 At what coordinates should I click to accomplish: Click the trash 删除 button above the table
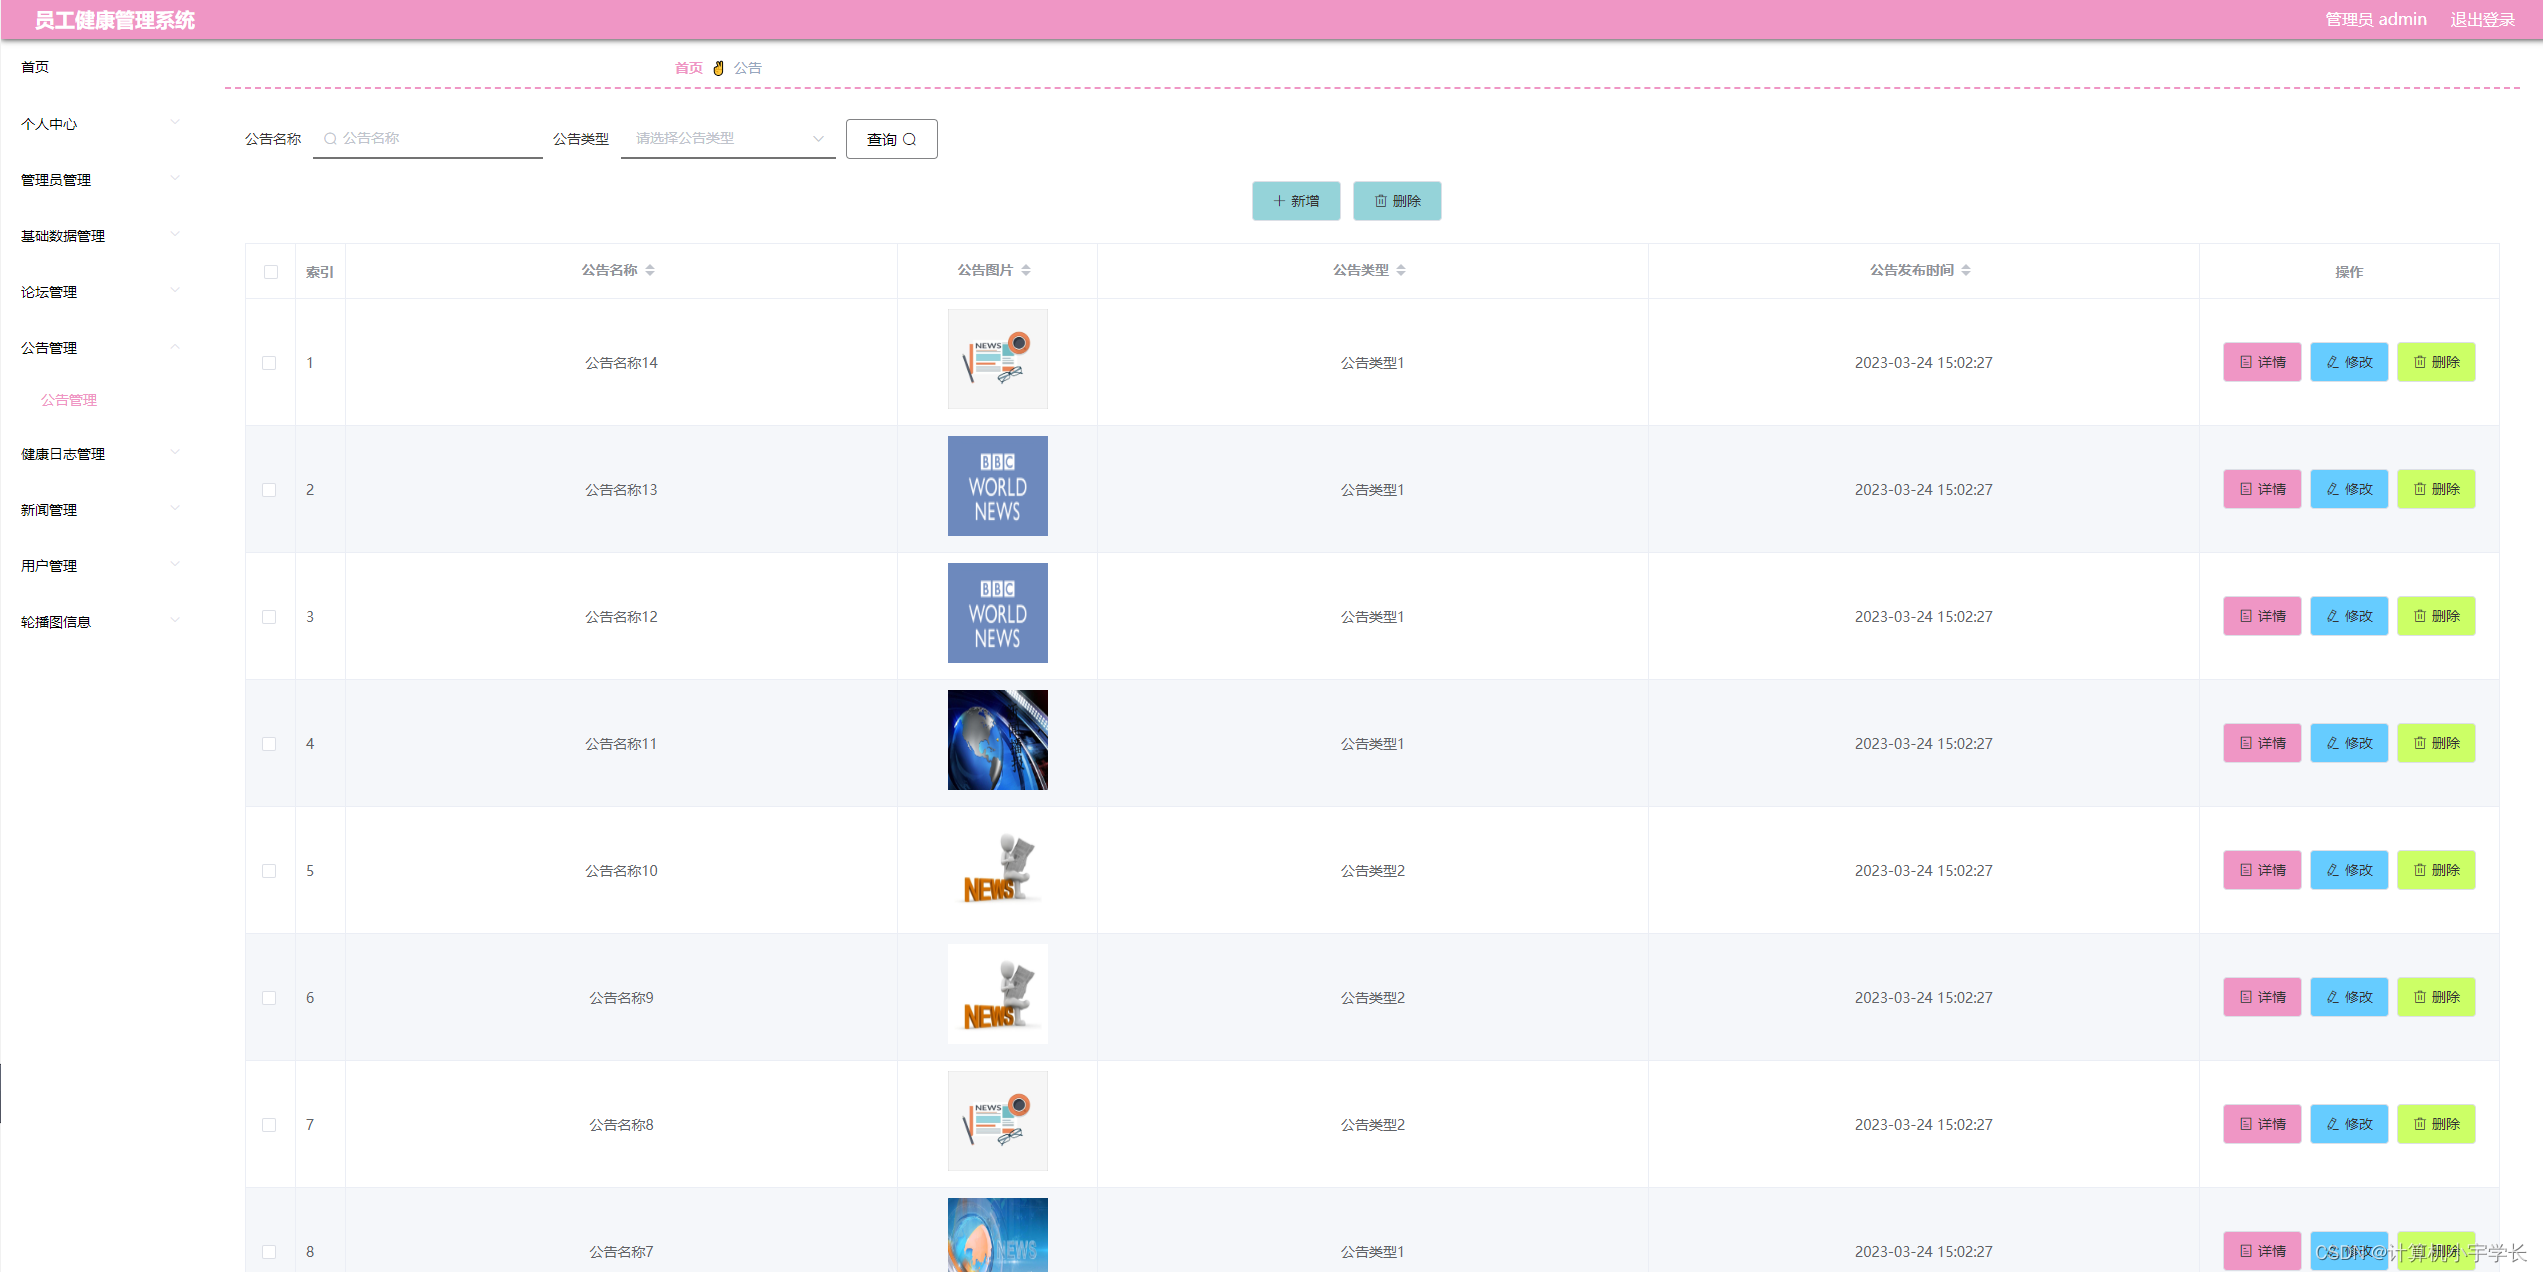pos(1396,201)
